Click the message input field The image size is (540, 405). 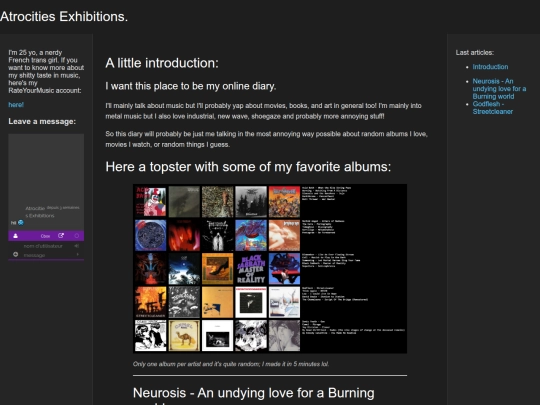pos(45,255)
